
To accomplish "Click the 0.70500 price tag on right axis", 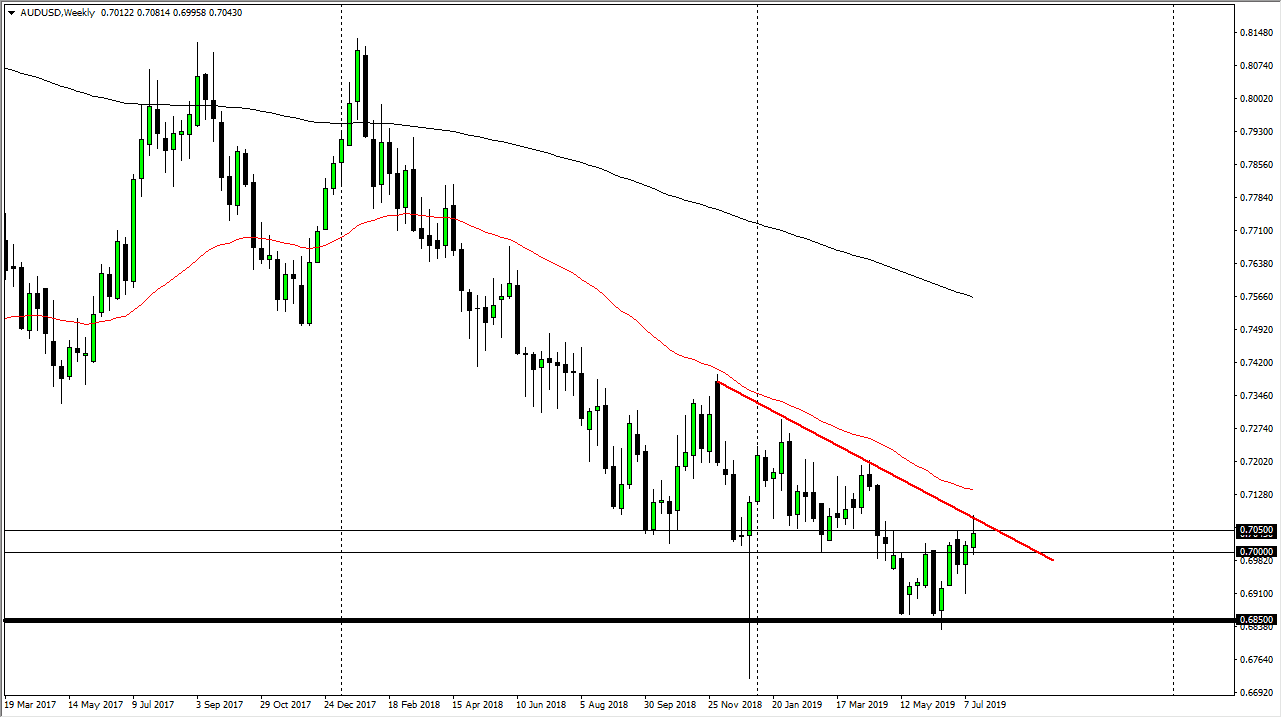I will click(x=1251, y=530).
